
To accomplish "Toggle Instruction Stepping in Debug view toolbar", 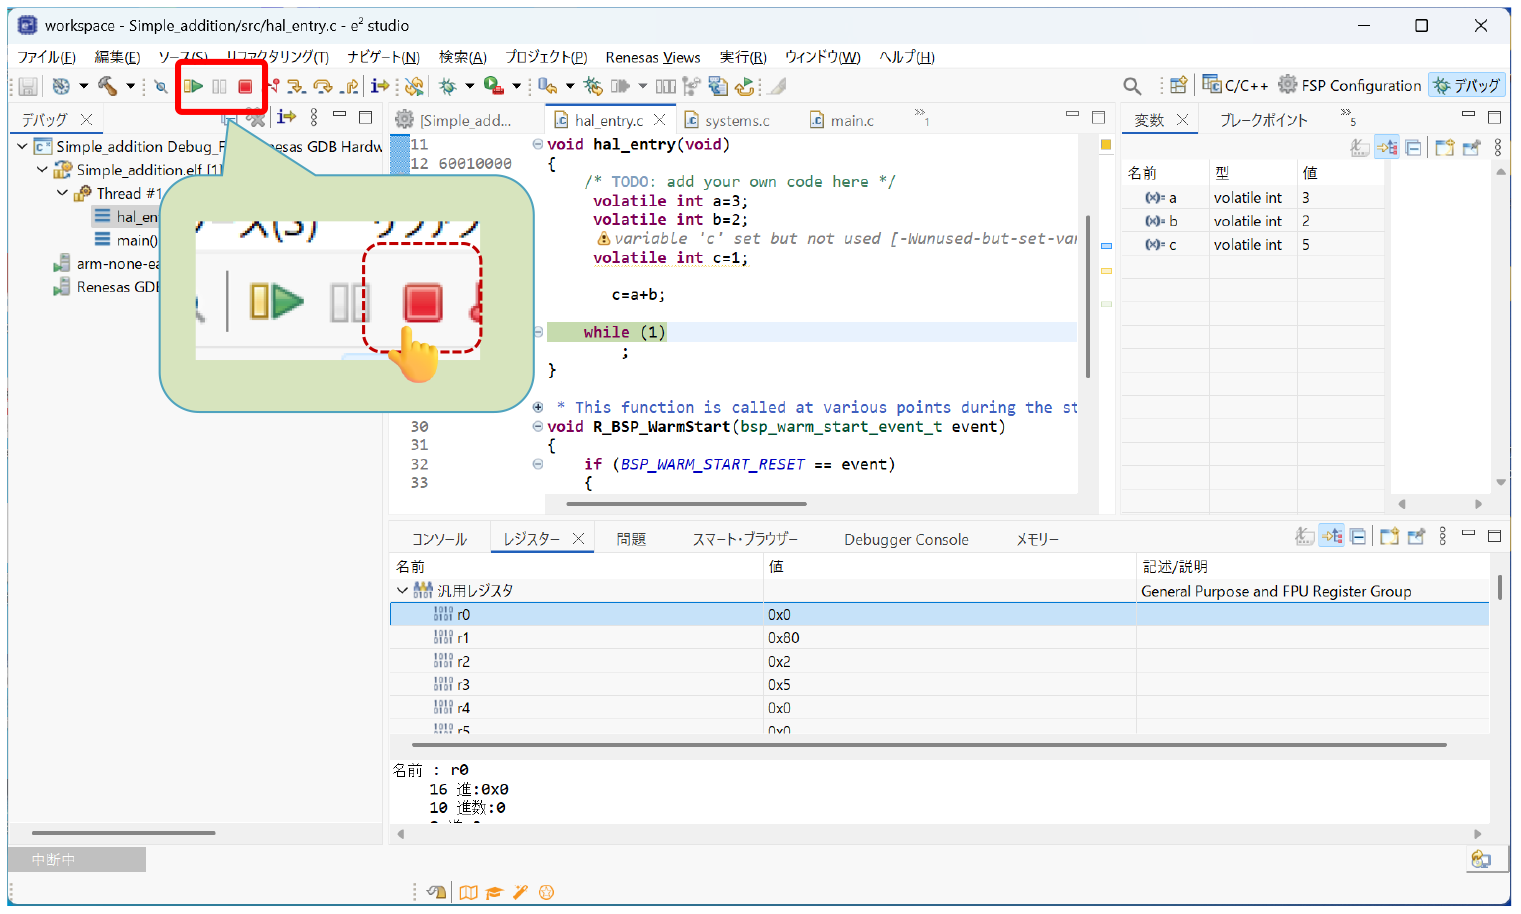I will (x=287, y=118).
